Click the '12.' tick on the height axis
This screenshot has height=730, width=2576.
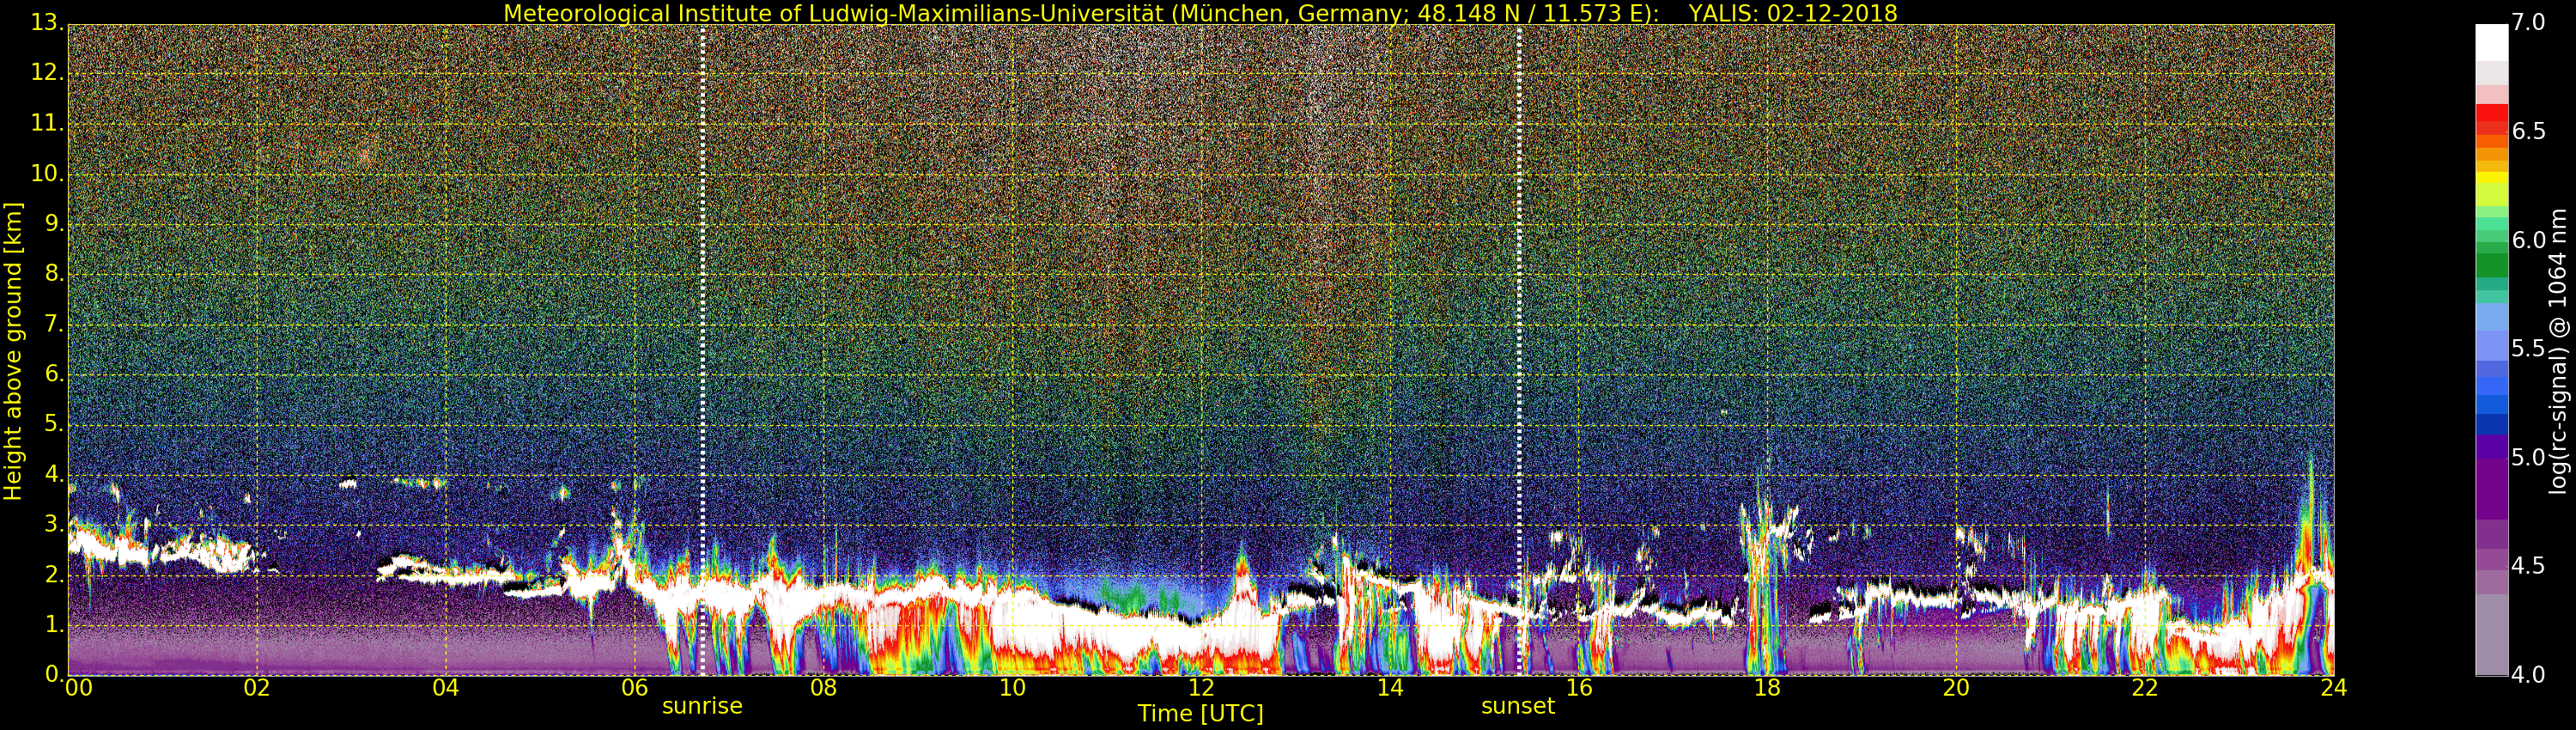click(48, 74)
